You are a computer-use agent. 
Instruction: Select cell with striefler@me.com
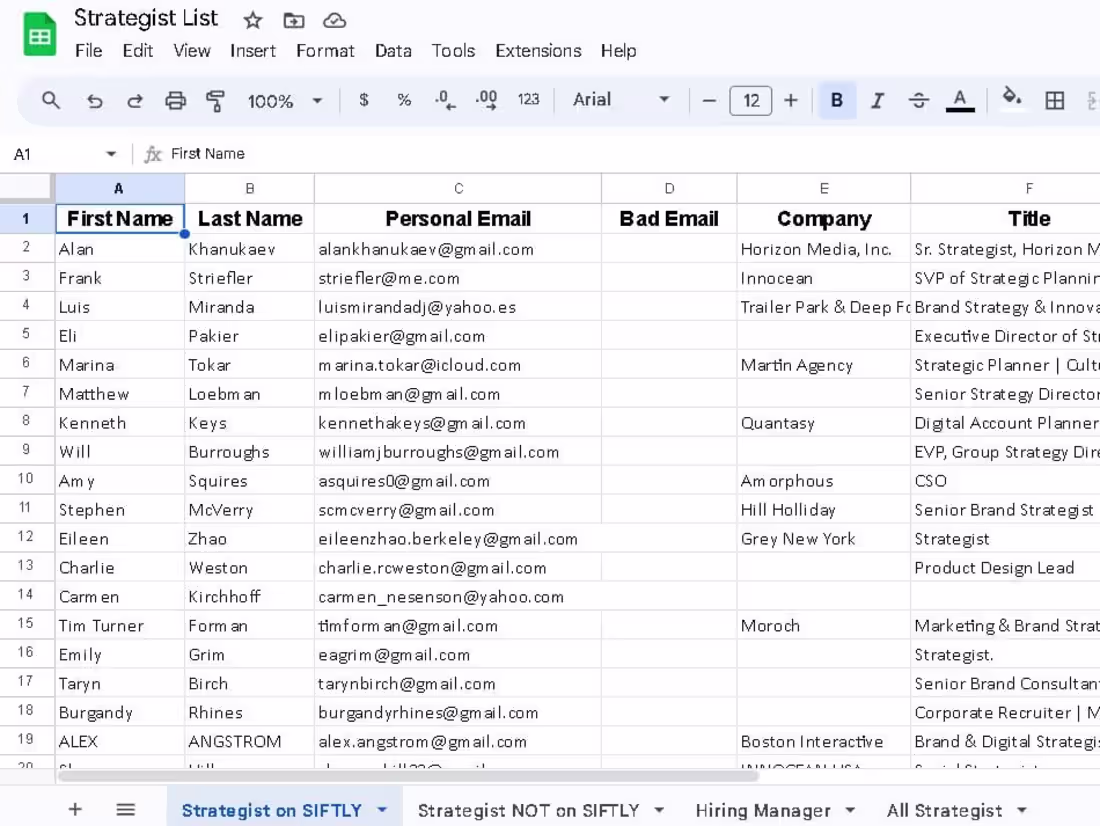click(458, 278)
